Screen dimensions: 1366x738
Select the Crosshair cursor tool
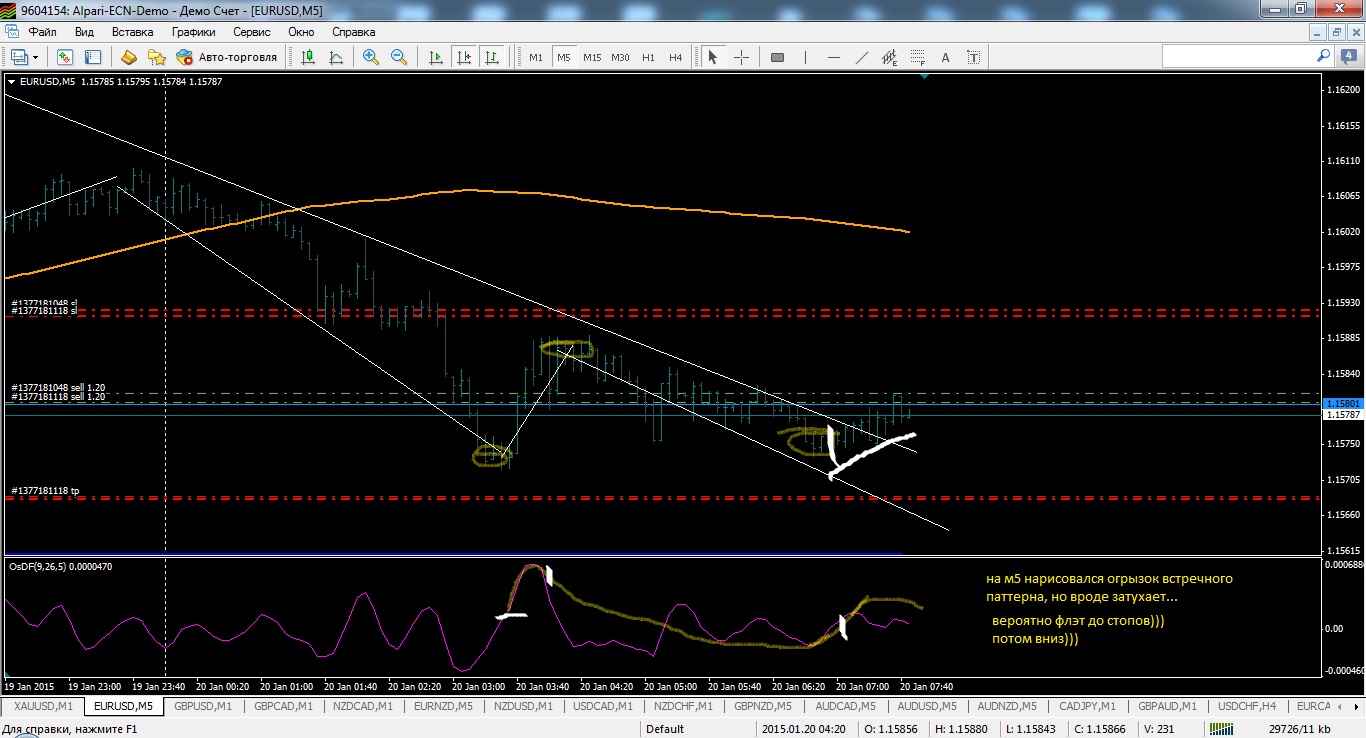tap(741, 57)
